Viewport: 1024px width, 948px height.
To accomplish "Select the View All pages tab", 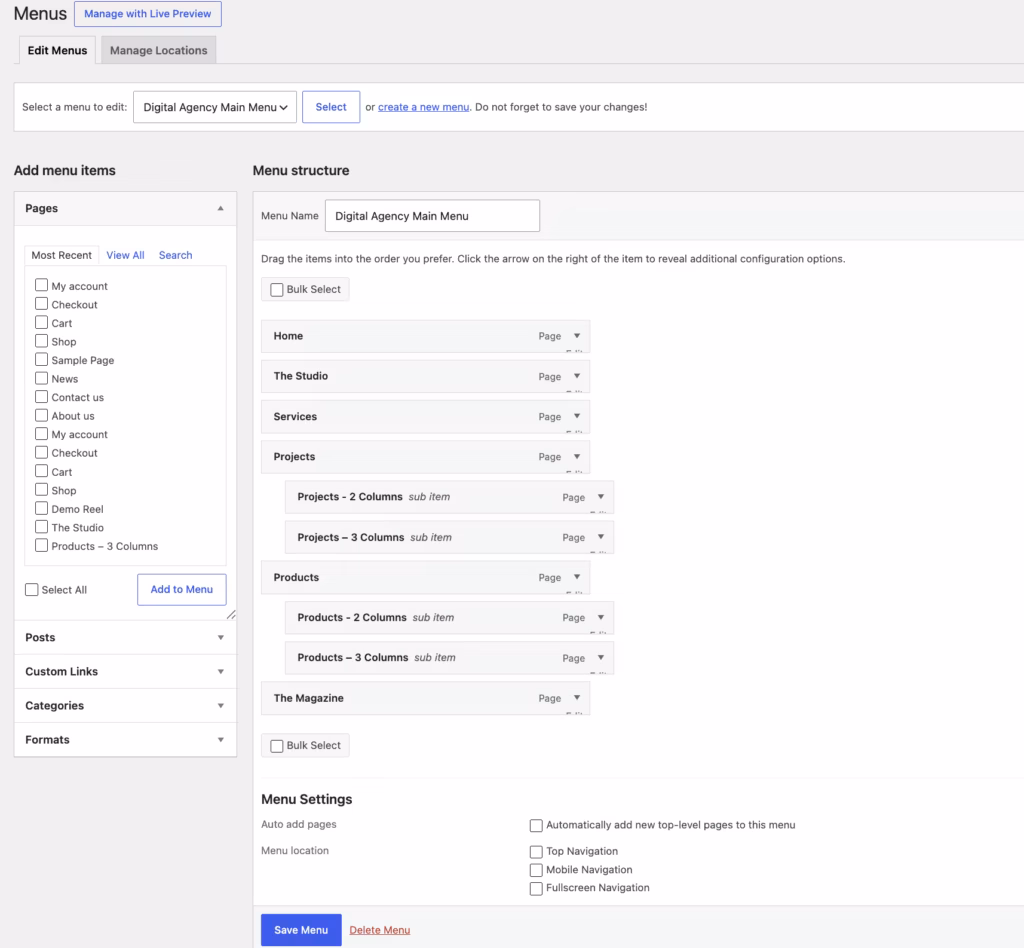I will (125, 255).
